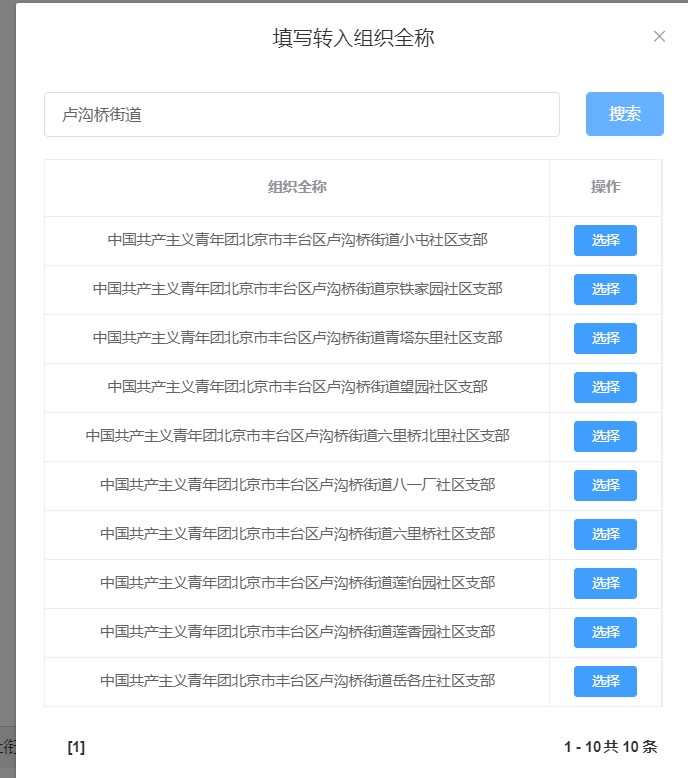Viewport: 688px width, 778px height.
Task: Go to page 1 in pagination
Action: 76,747
